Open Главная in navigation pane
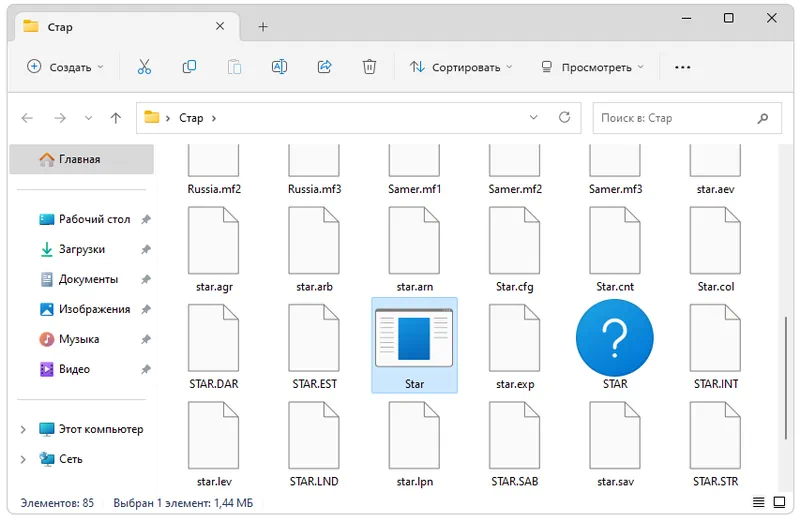The width and height of the screenshot is (800, 521). pyautogui.click(x=82, y=159)
